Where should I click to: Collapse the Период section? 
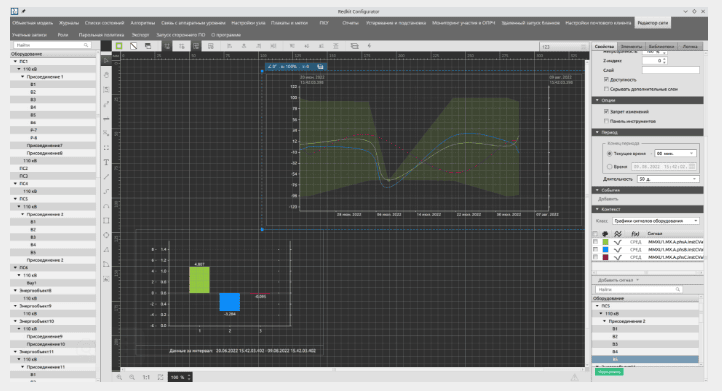[598, 132]
